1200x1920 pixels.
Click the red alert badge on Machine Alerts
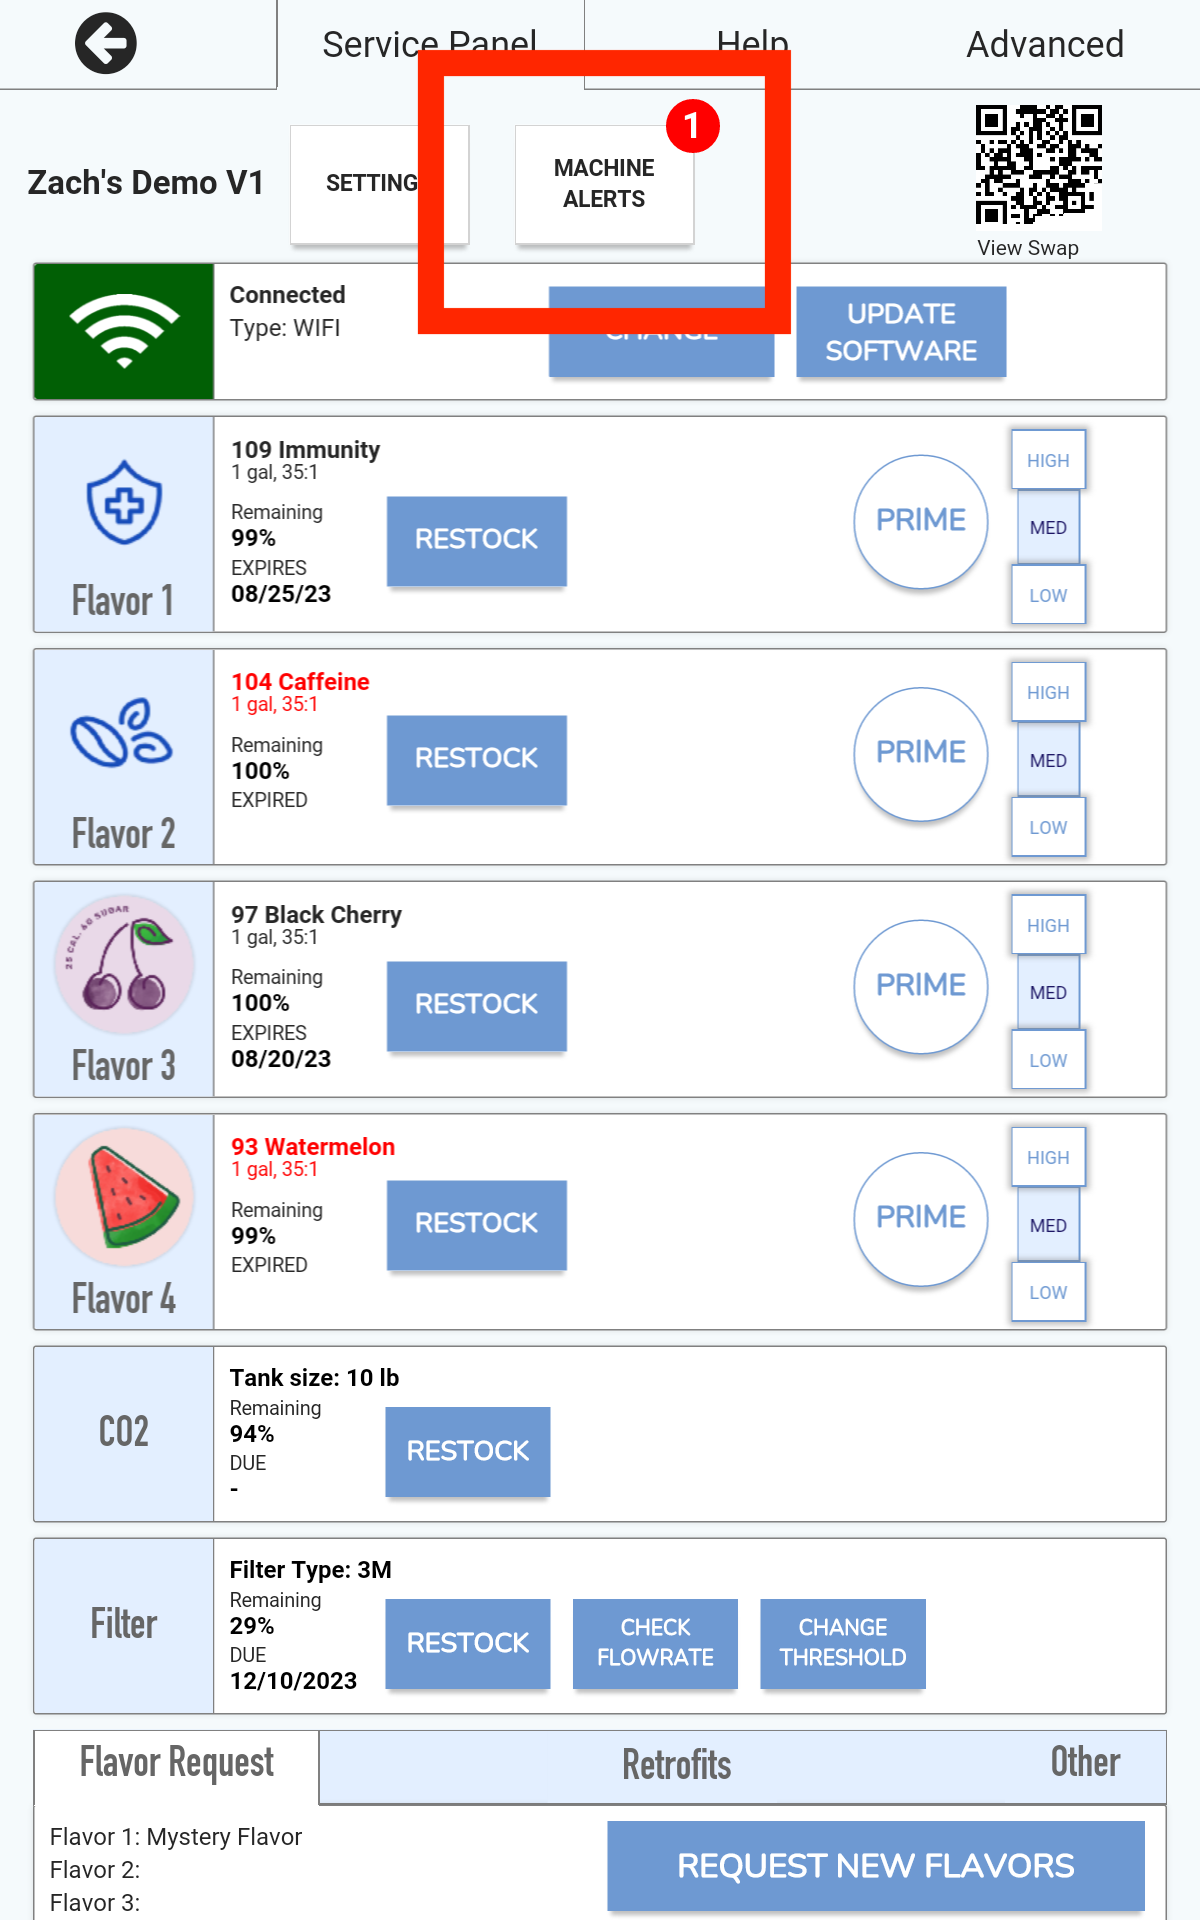click(x=693, y=126)
